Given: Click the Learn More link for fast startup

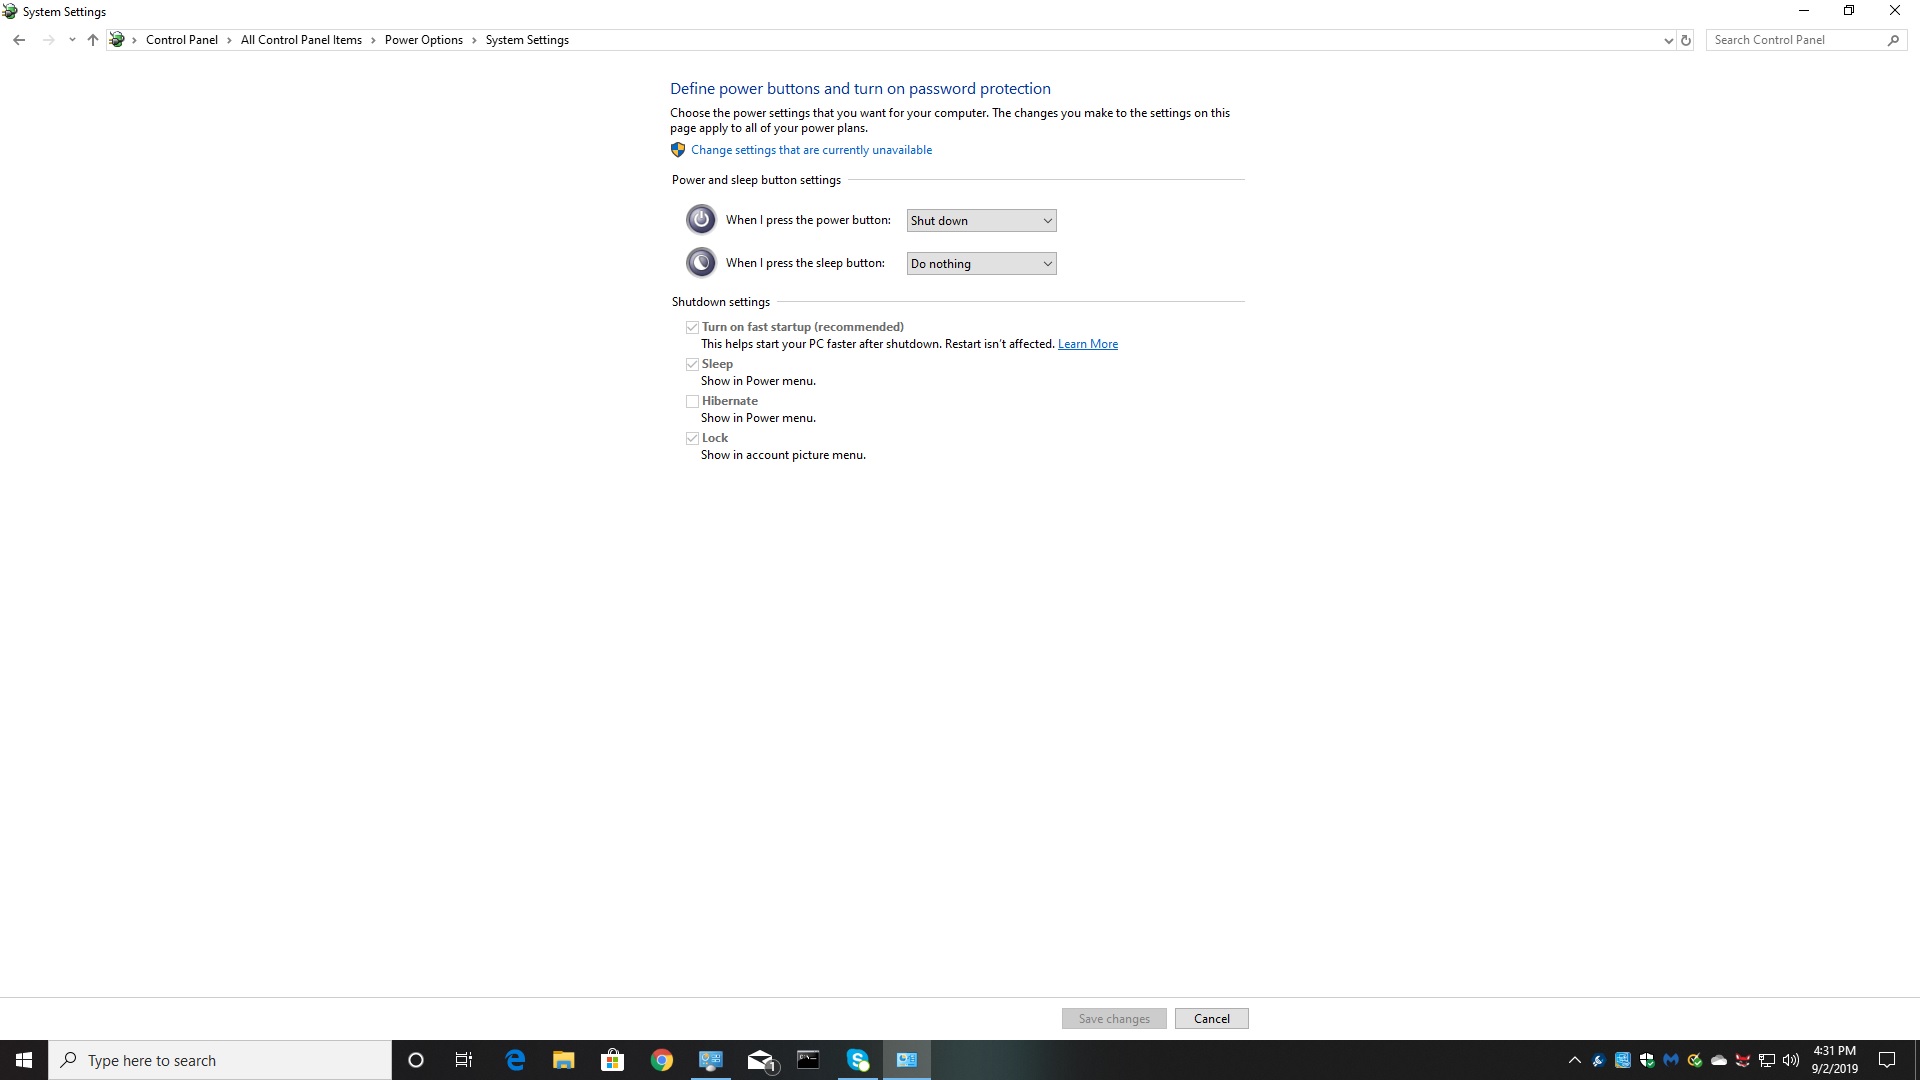Looking at the screenshot, I should pos(1088,344).
